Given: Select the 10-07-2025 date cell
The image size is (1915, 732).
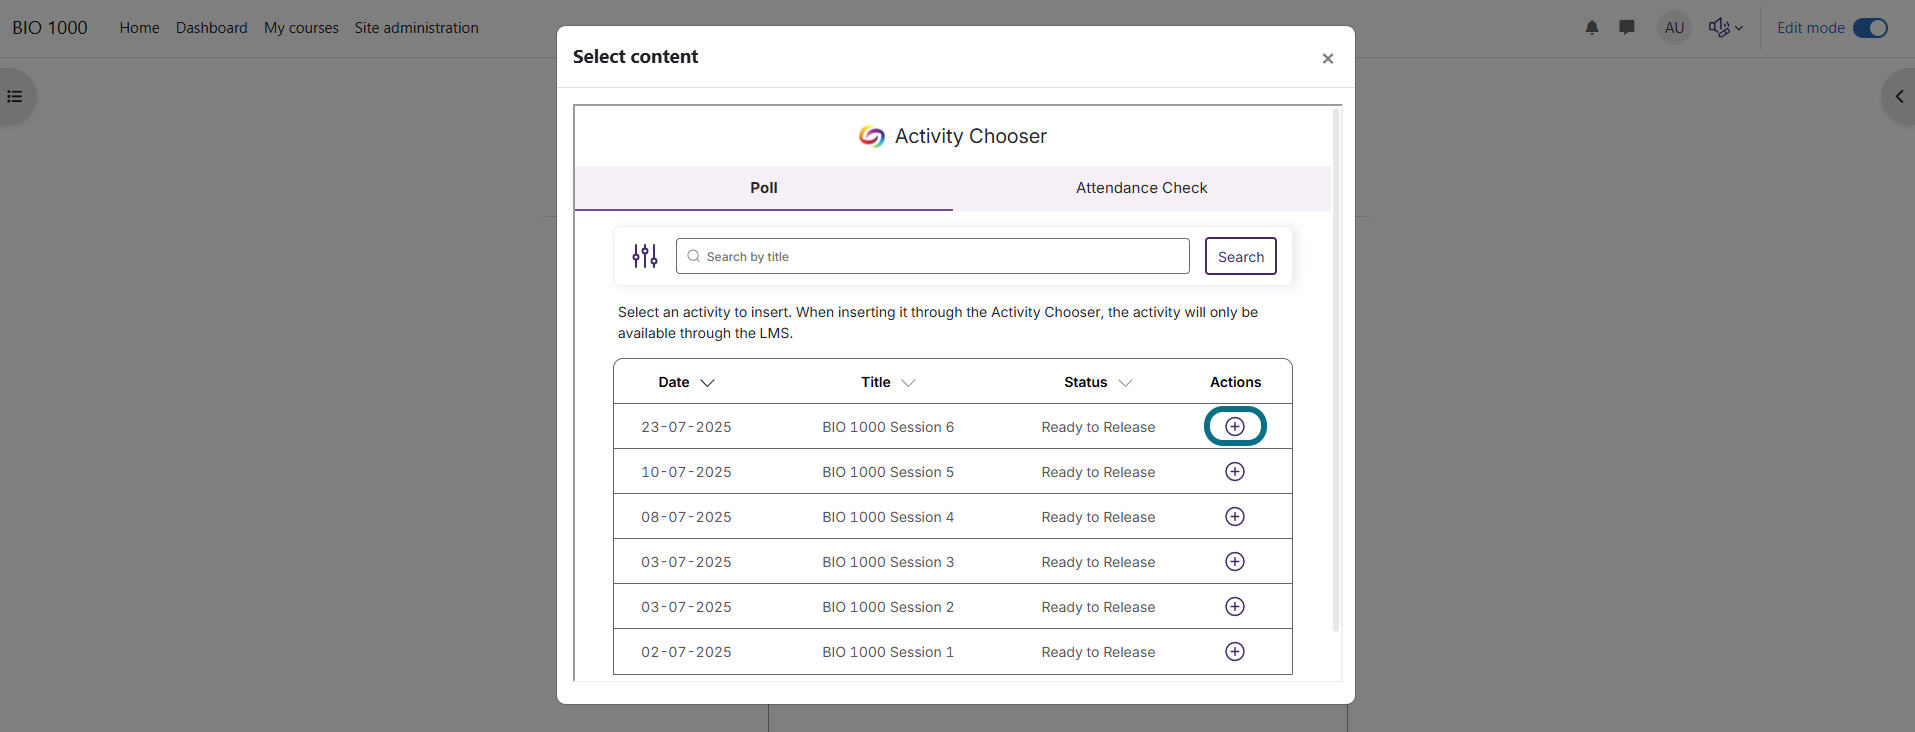Looking at the screenshot, I should point(686,472).
